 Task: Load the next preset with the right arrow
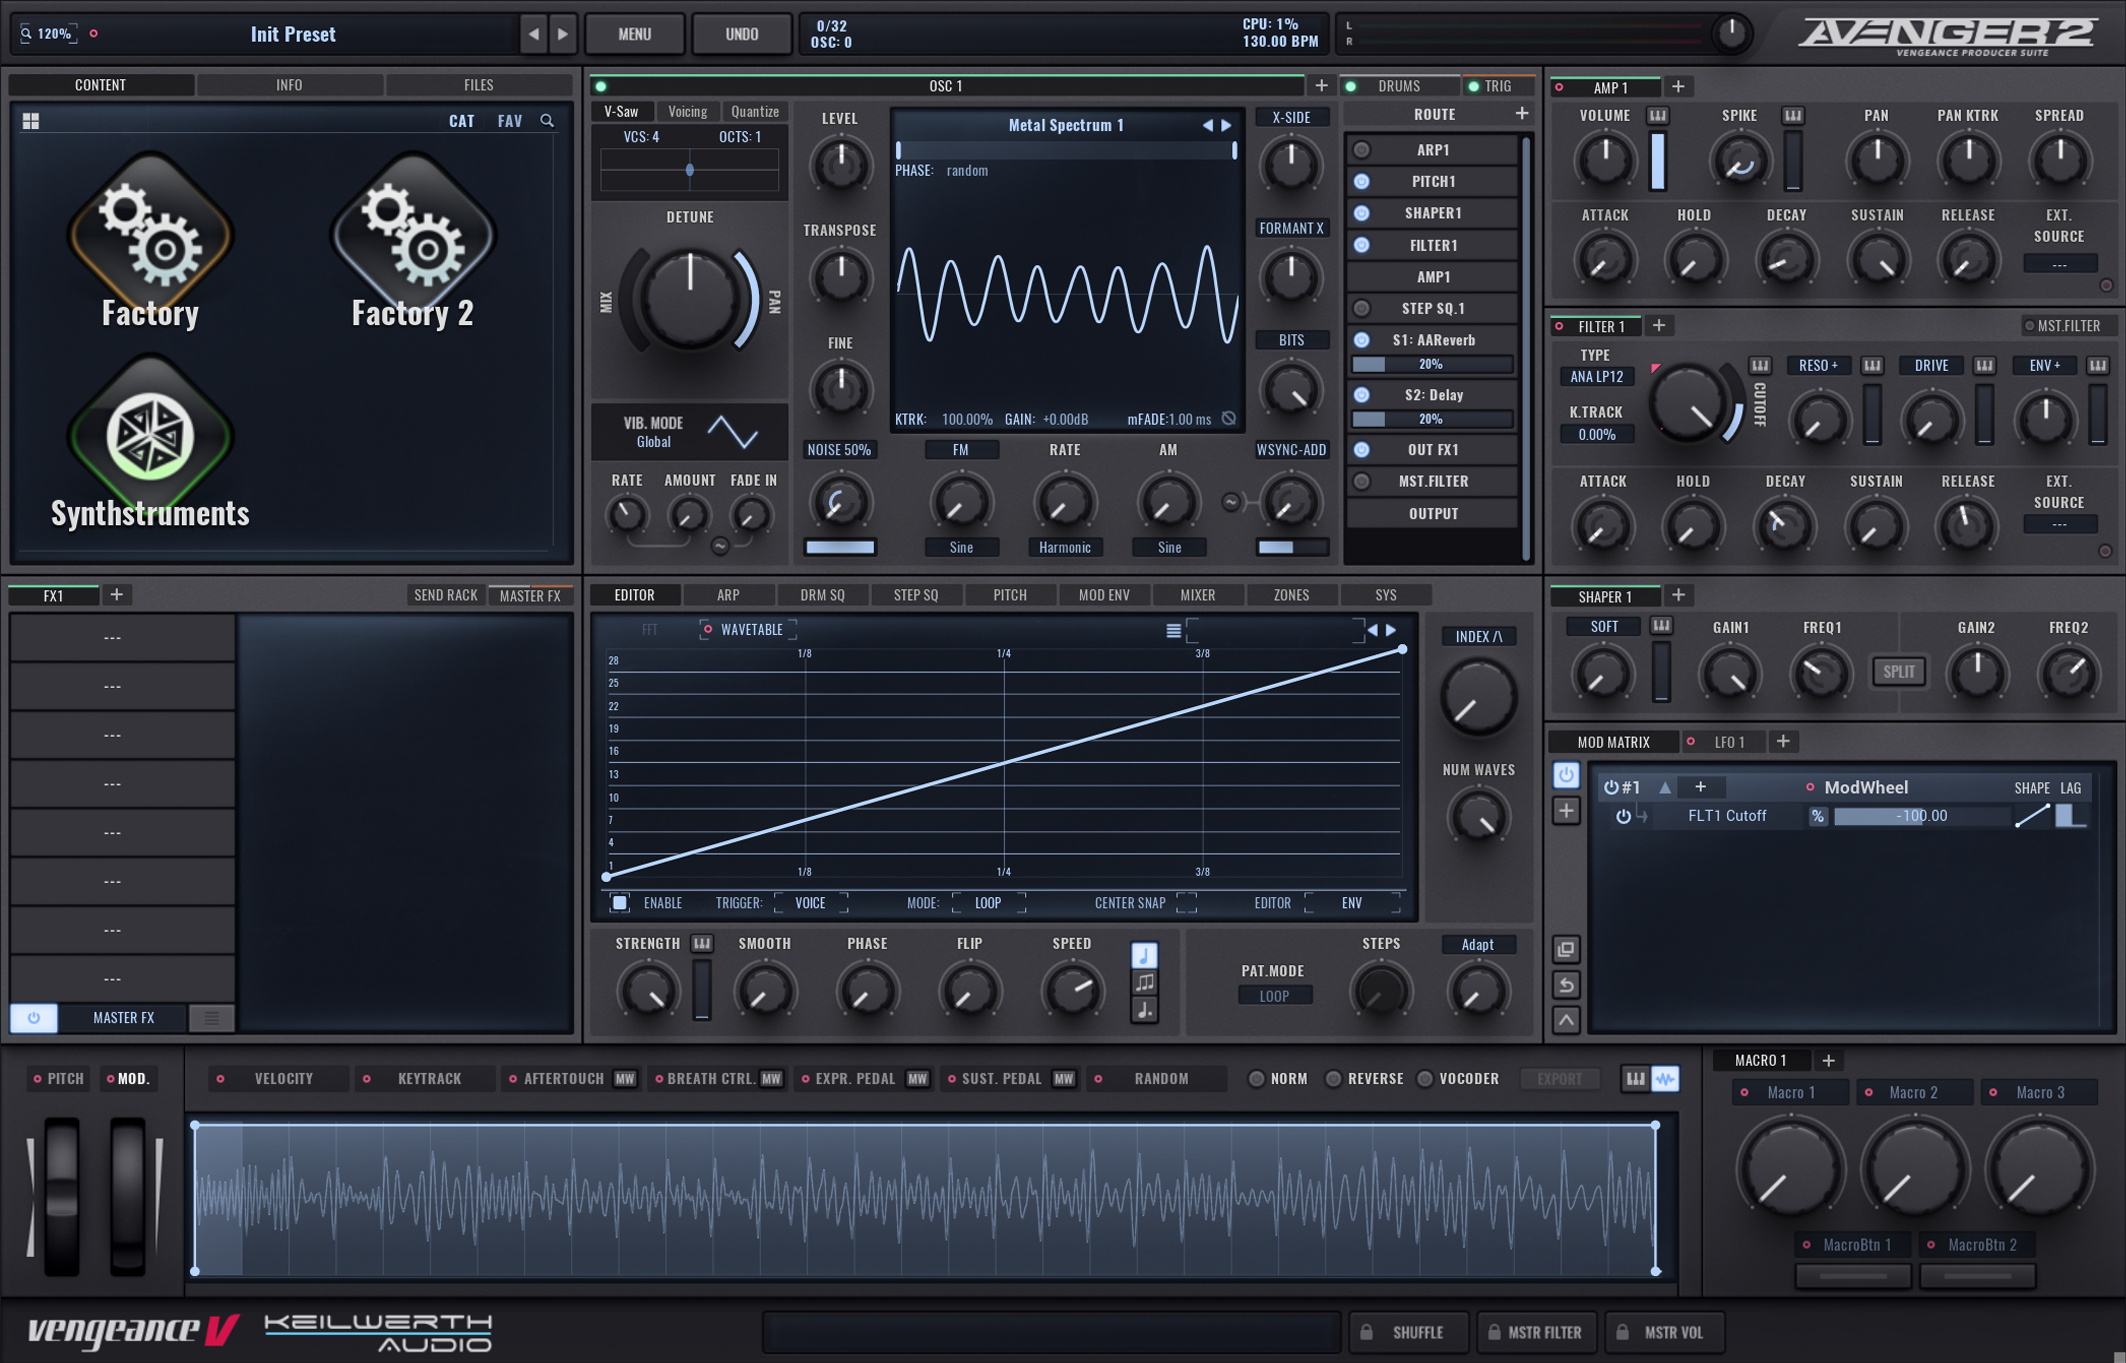[563, 34]
